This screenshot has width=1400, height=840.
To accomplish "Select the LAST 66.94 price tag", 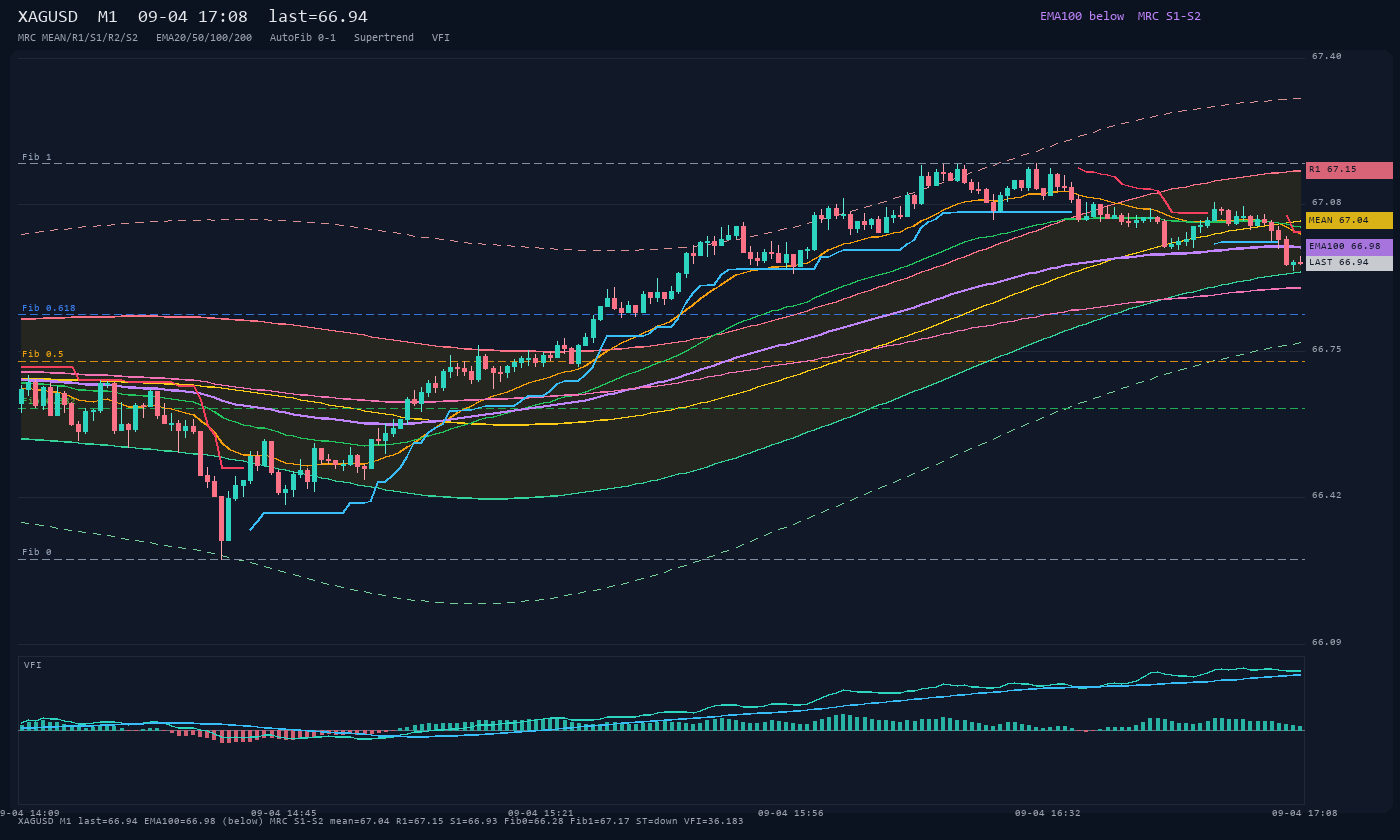I will (x=1349, y=262).
